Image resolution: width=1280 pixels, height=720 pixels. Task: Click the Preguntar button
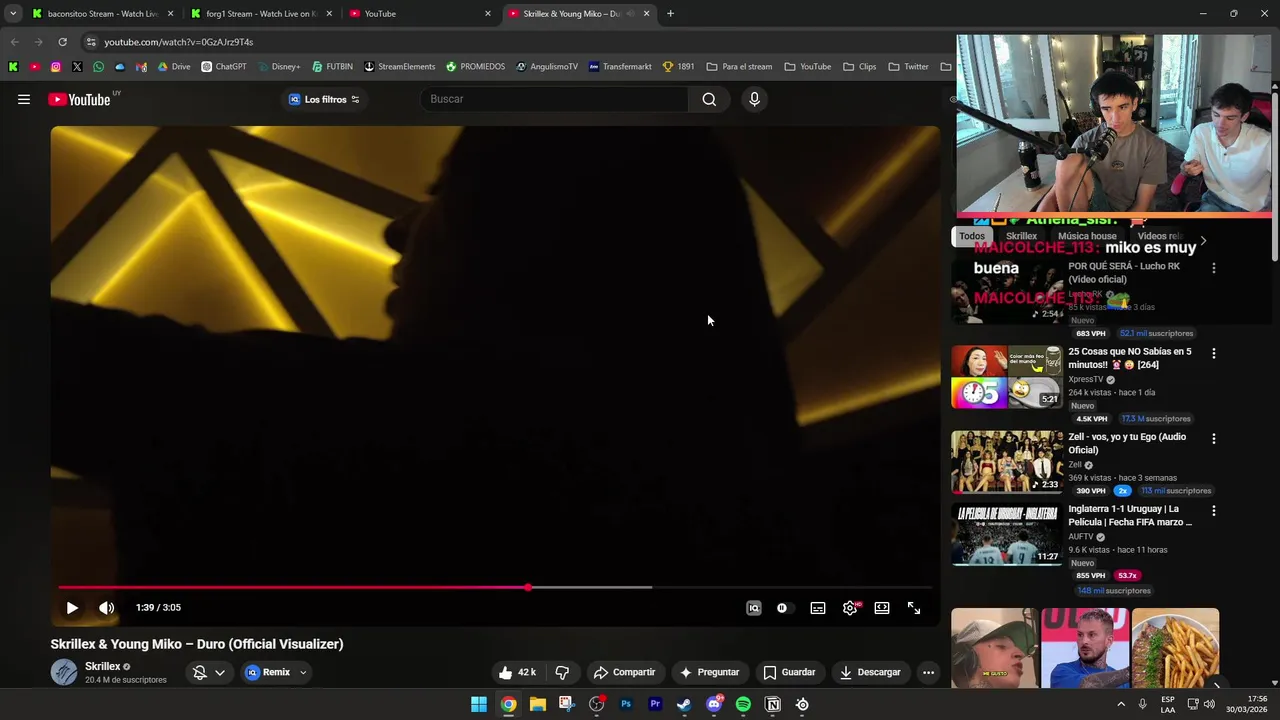[x=709, y=672]
